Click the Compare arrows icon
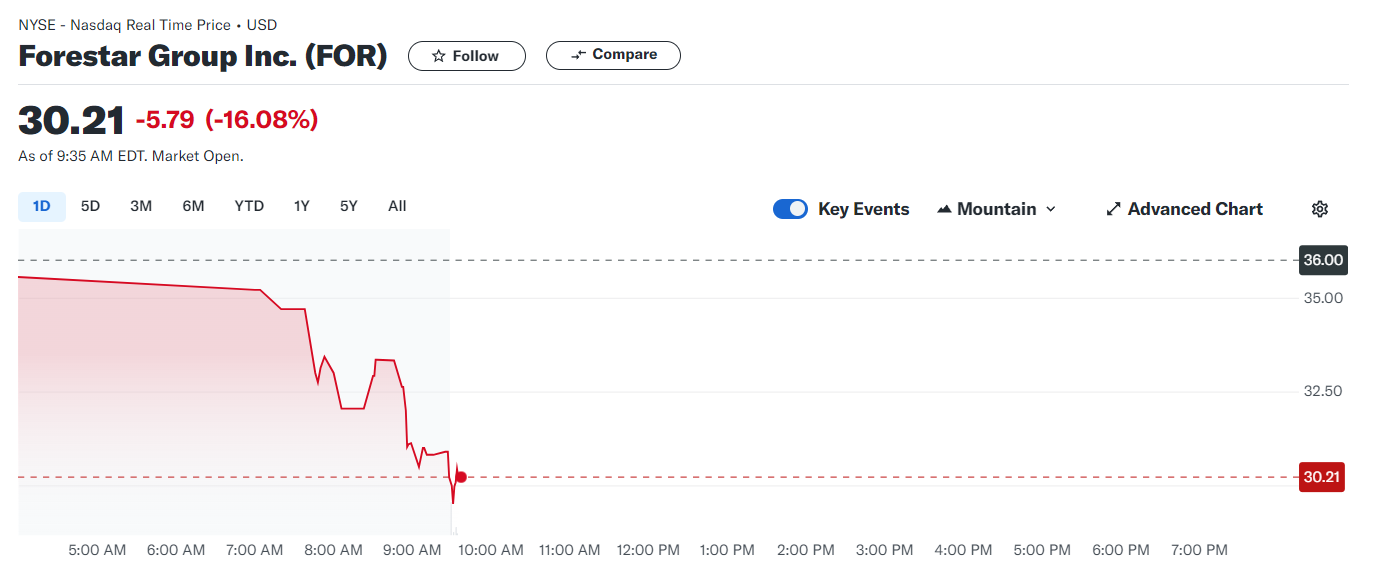This screenshot has width=1374, height=570. pos(578,55)
